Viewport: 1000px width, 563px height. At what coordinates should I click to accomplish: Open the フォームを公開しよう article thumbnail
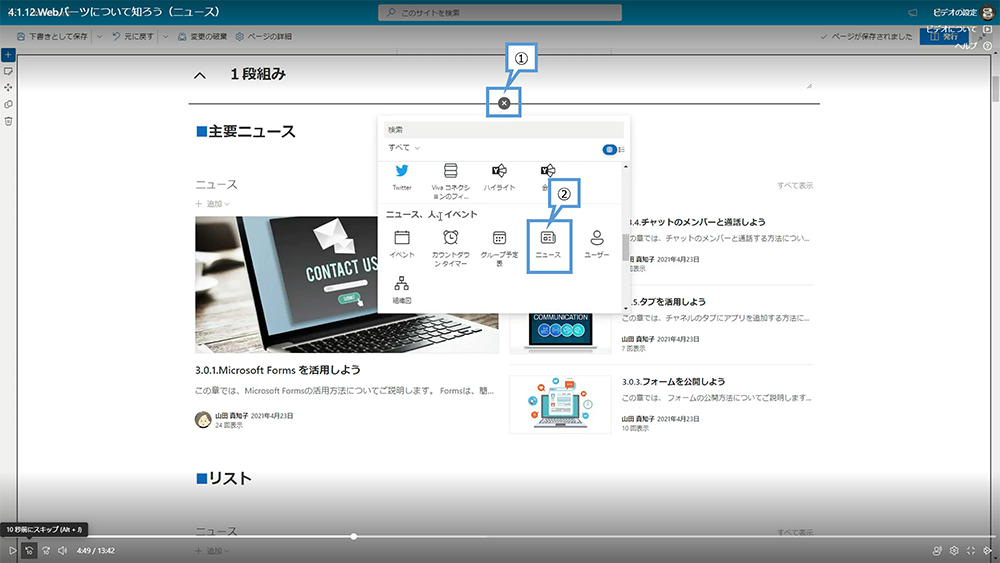[560, 404]
